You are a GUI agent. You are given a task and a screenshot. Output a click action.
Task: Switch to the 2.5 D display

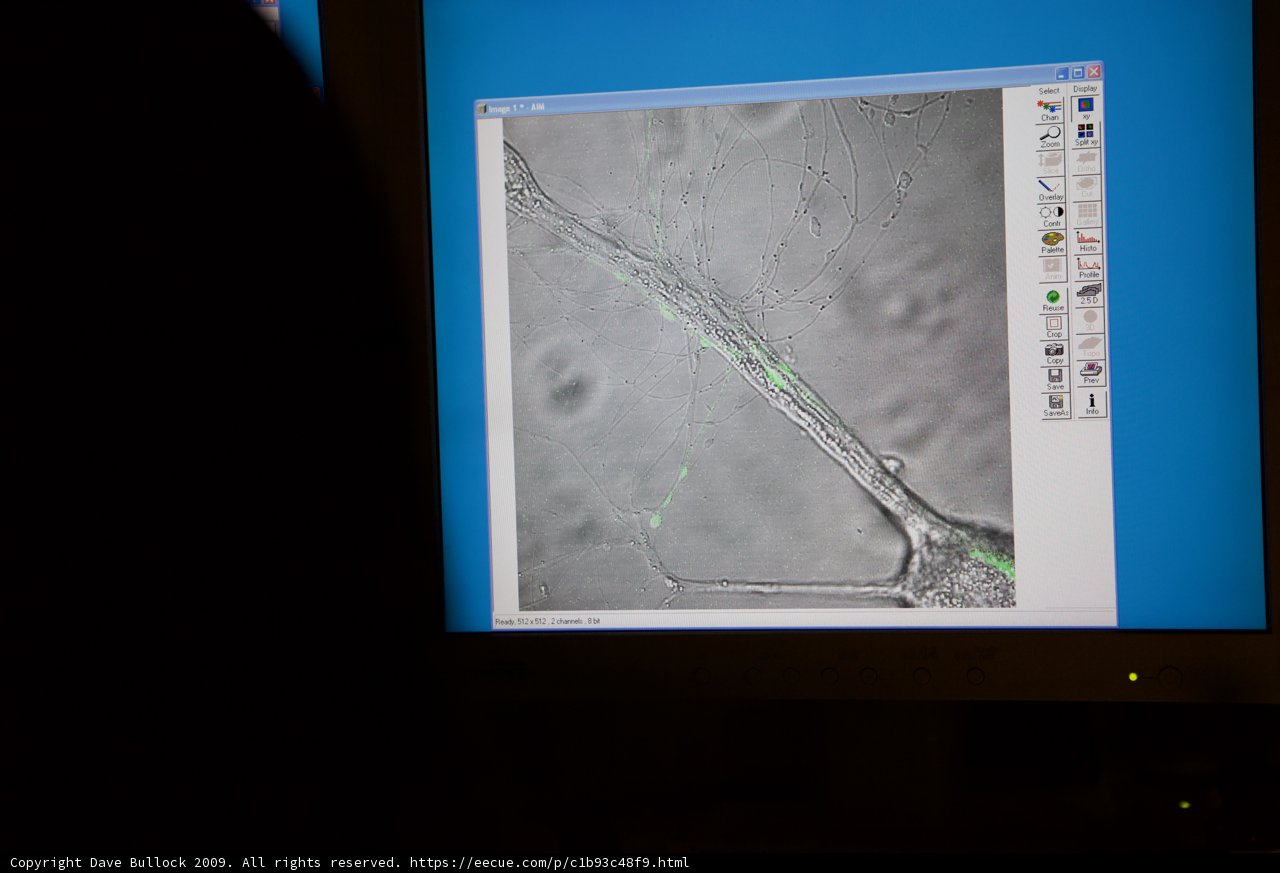click(1089, 293)
